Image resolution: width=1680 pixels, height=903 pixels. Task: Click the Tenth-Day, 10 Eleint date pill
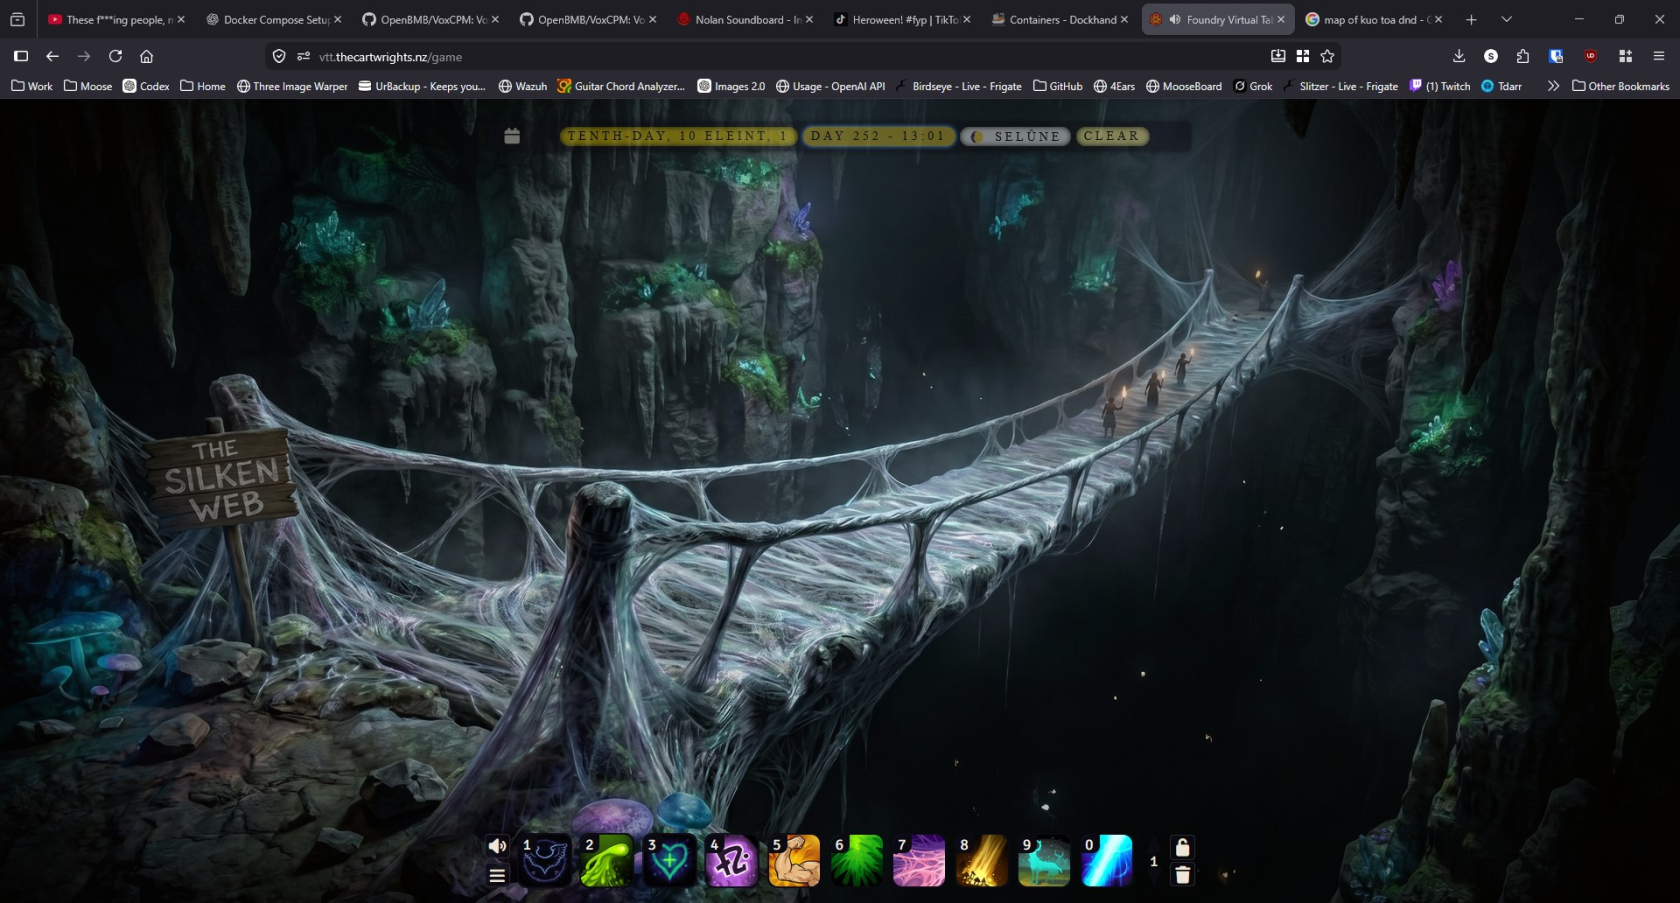pos(678,136)
